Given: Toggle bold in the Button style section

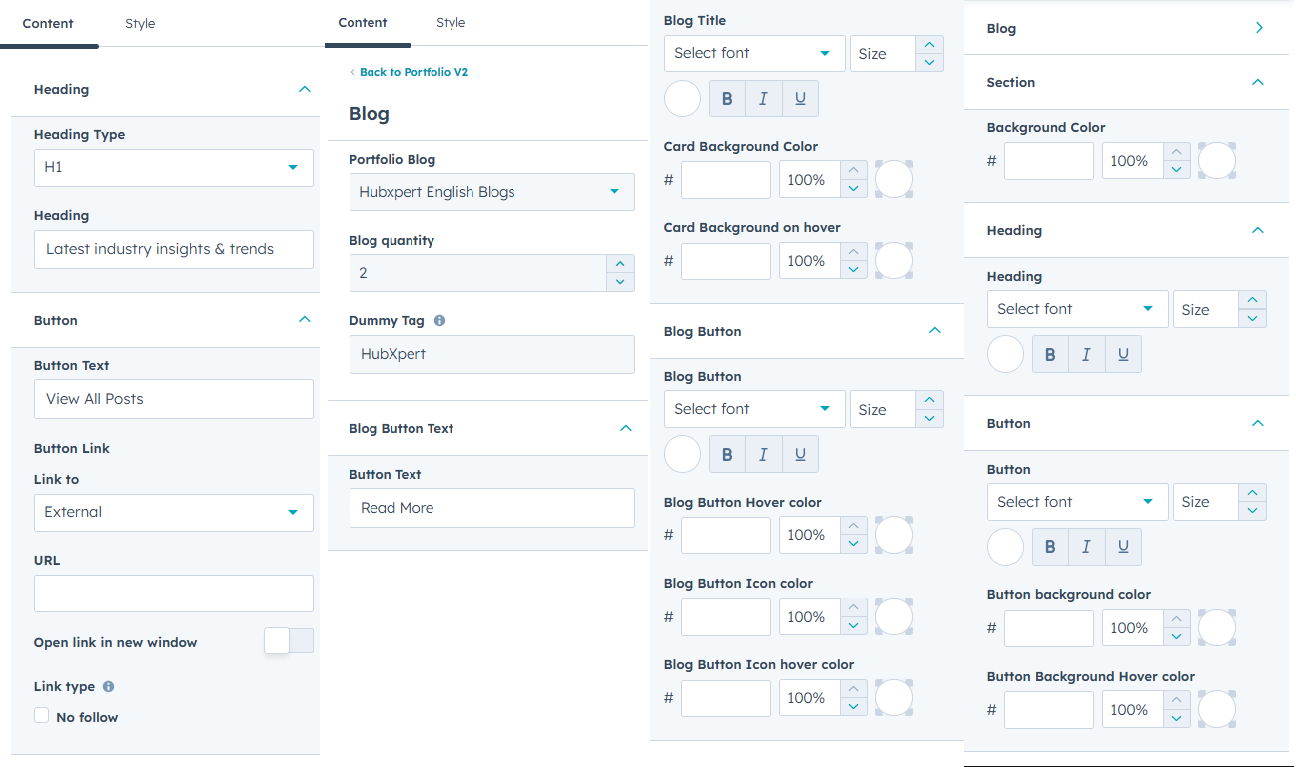Looking at the screenshot, I should (1050, 547).
